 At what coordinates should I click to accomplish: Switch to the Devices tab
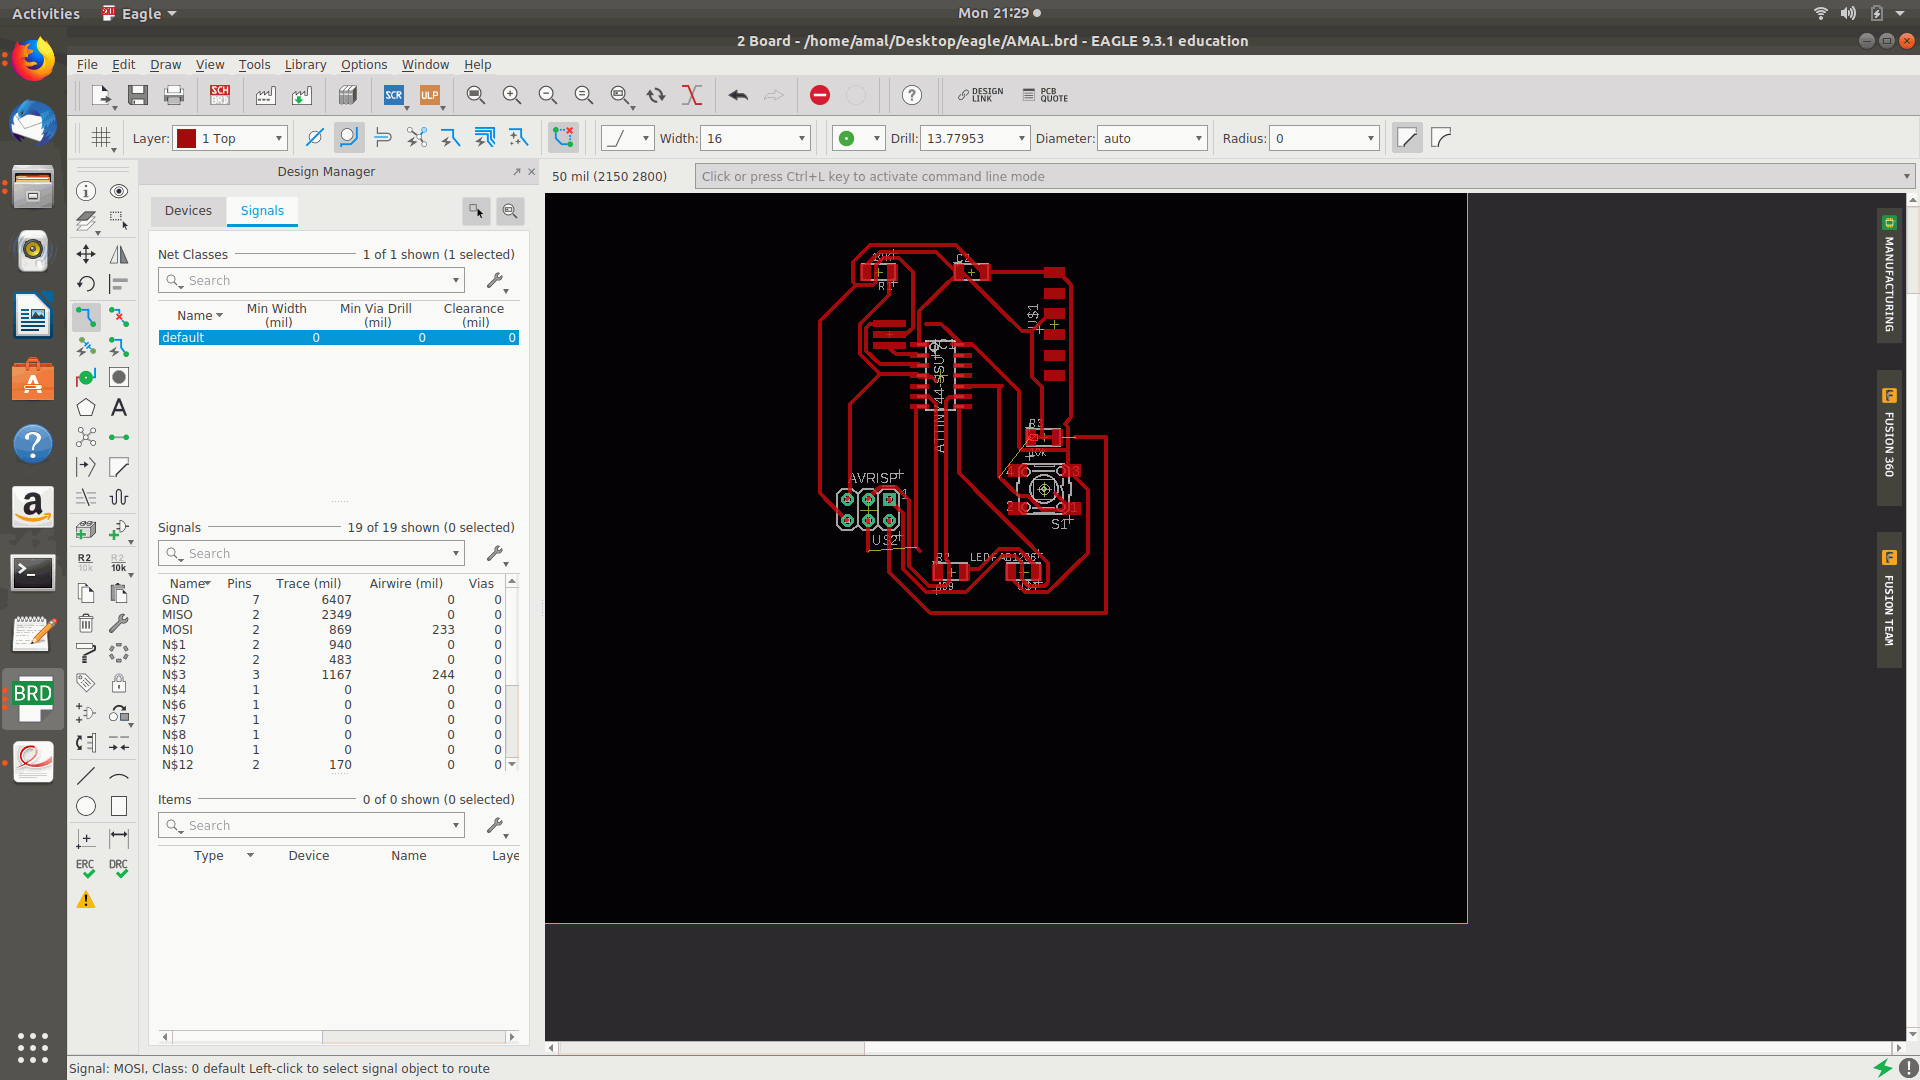[x=188, y=211]
